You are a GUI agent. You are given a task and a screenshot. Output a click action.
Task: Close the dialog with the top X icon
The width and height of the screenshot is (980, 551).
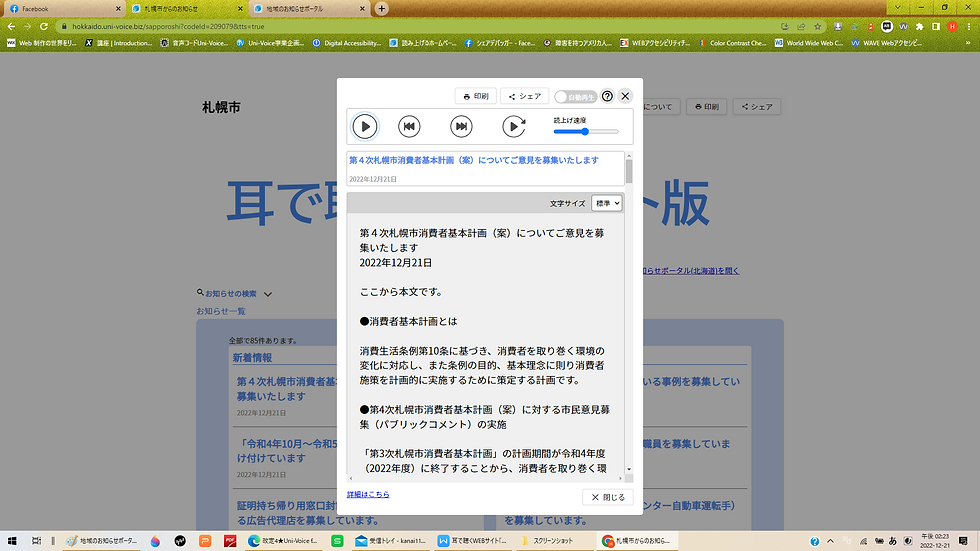pyautogui.click(x=625, y=96)
